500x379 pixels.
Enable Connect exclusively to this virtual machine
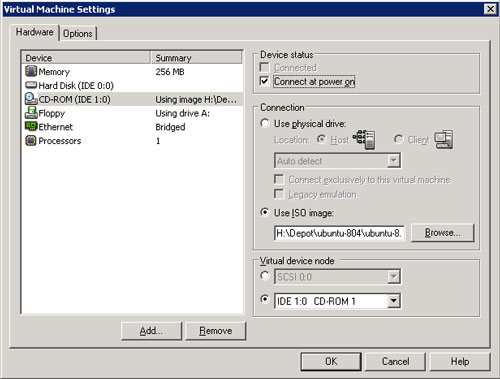[279, 179]
